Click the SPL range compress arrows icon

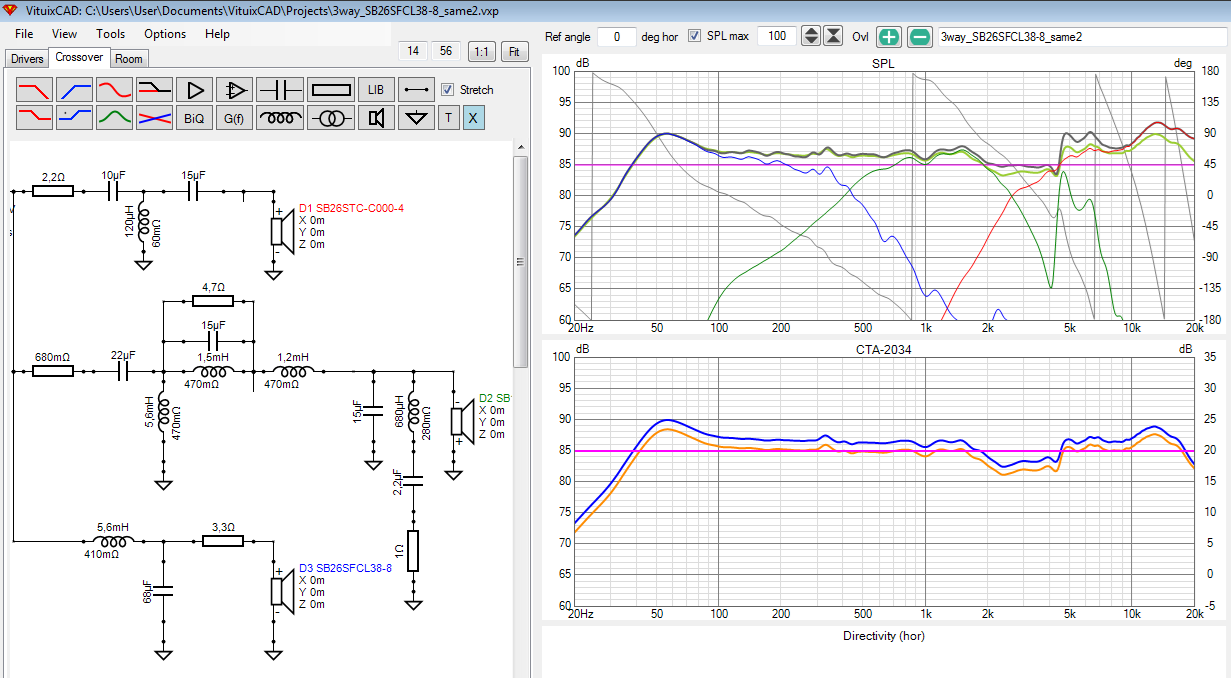click(x=834, y=37)
